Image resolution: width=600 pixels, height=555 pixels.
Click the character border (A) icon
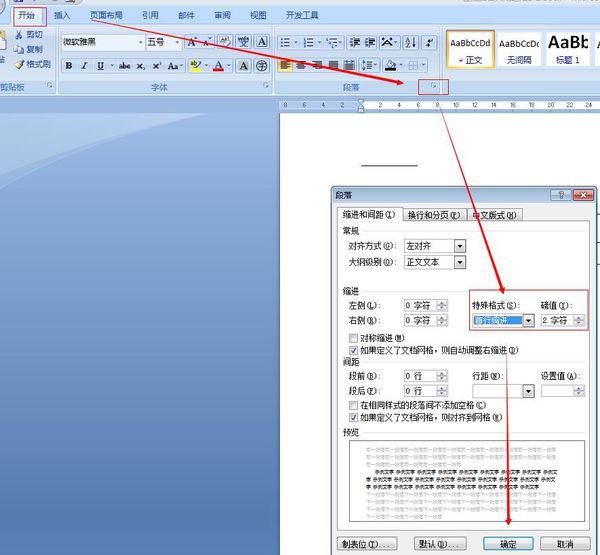click(x=262, y=42)
